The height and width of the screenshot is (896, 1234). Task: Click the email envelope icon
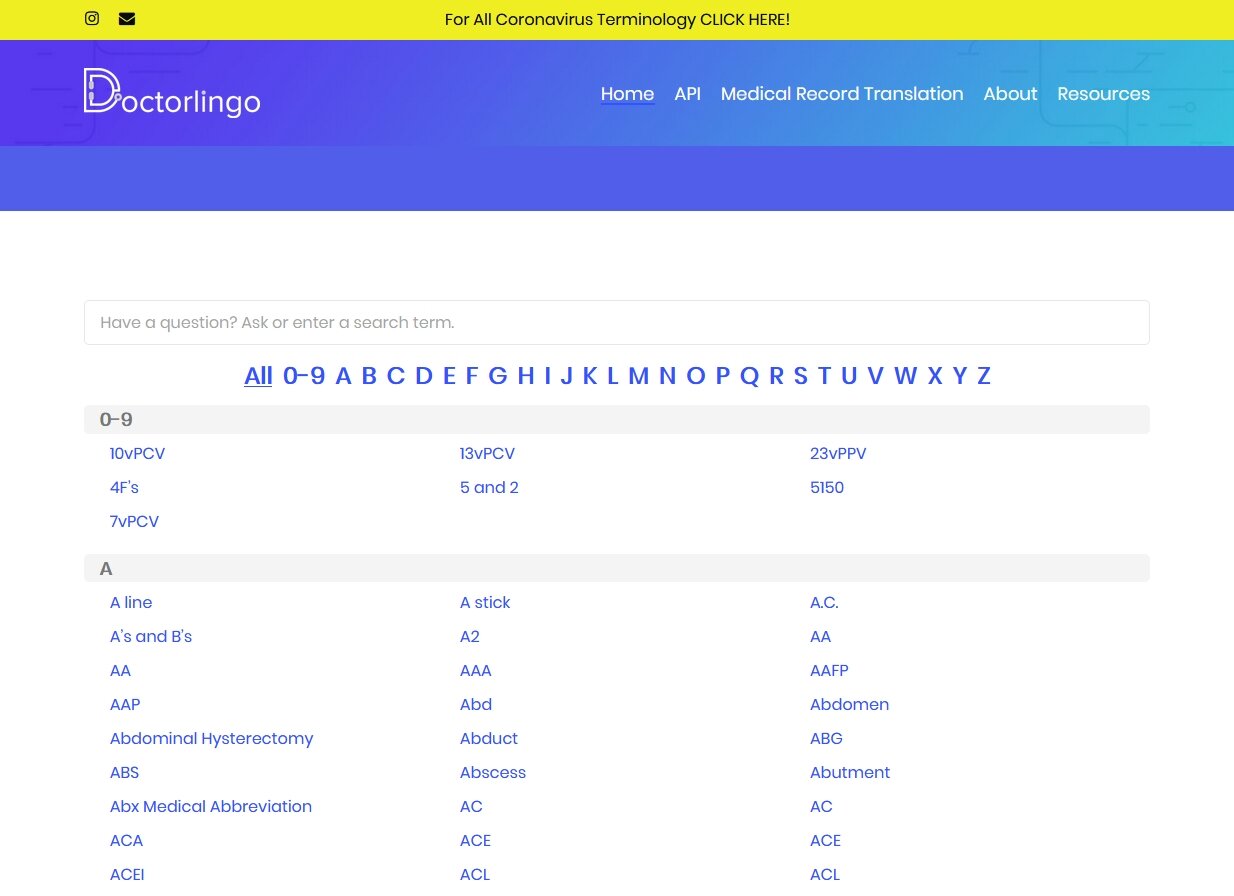tap(127, 19)
